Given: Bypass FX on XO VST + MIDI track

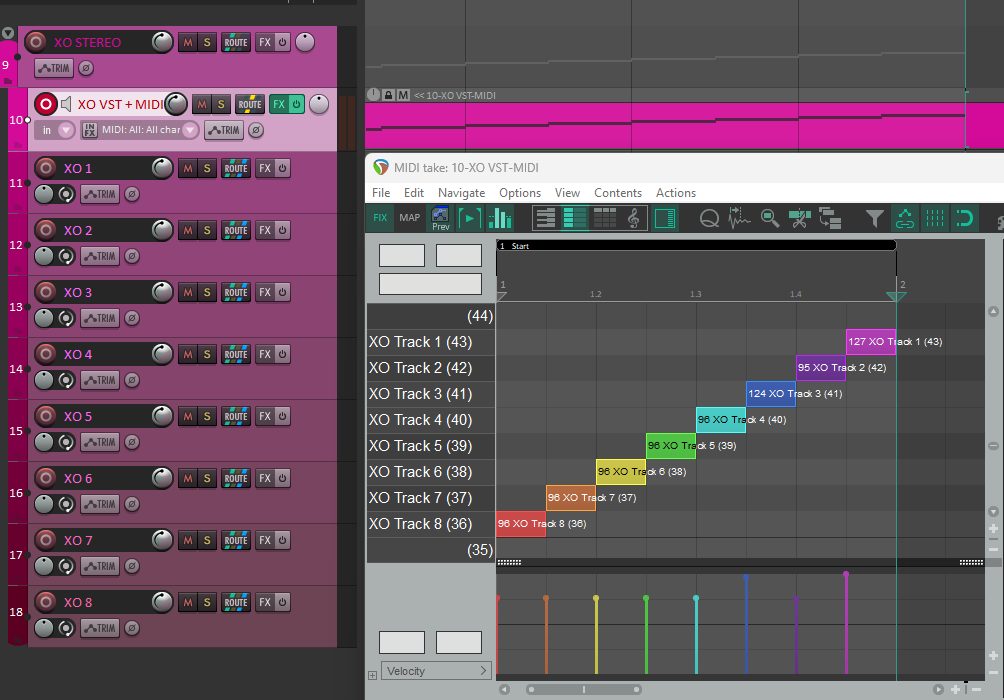Looking at the screenshot, I should pos(296,104).
